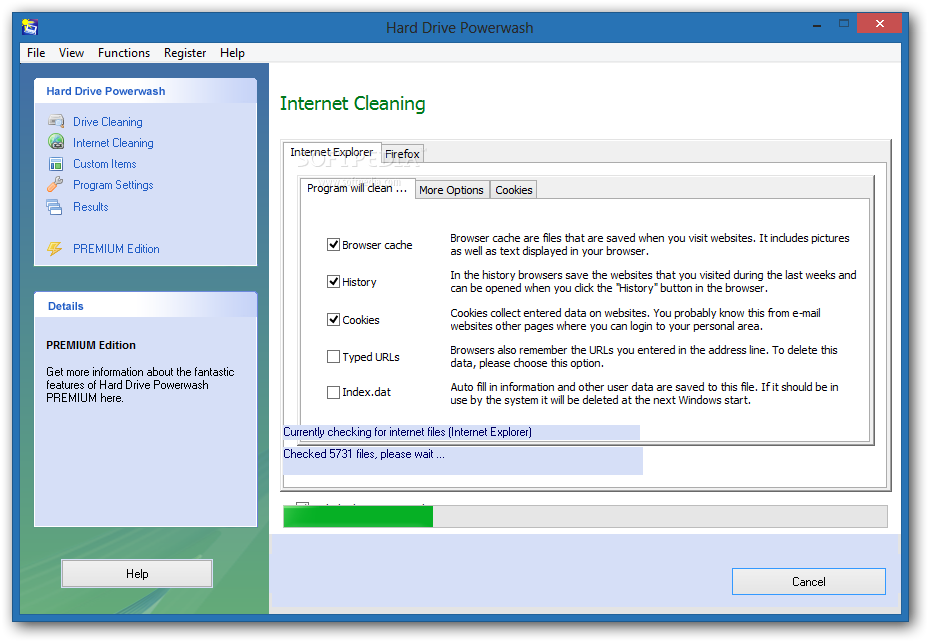Open the Functions menu

[x=124, y=53]
